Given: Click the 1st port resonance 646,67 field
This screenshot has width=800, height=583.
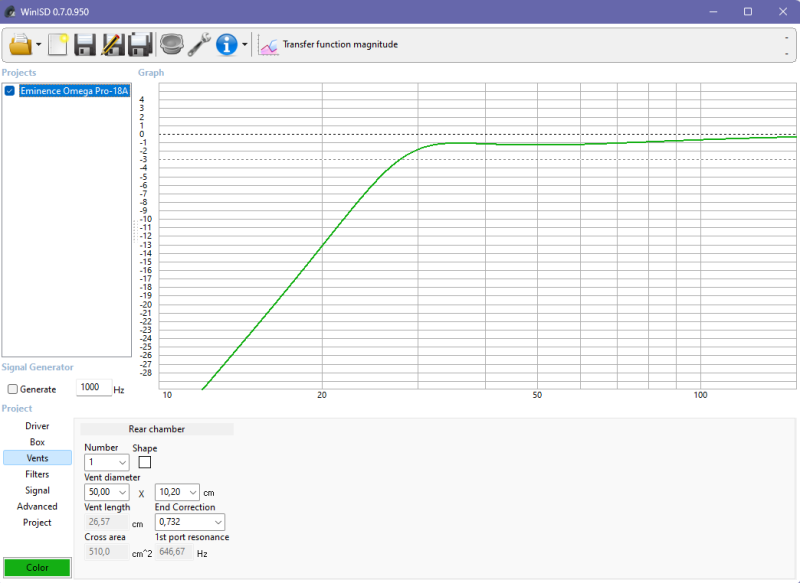Looking at the screenshot, I should [x=174, y=552].
